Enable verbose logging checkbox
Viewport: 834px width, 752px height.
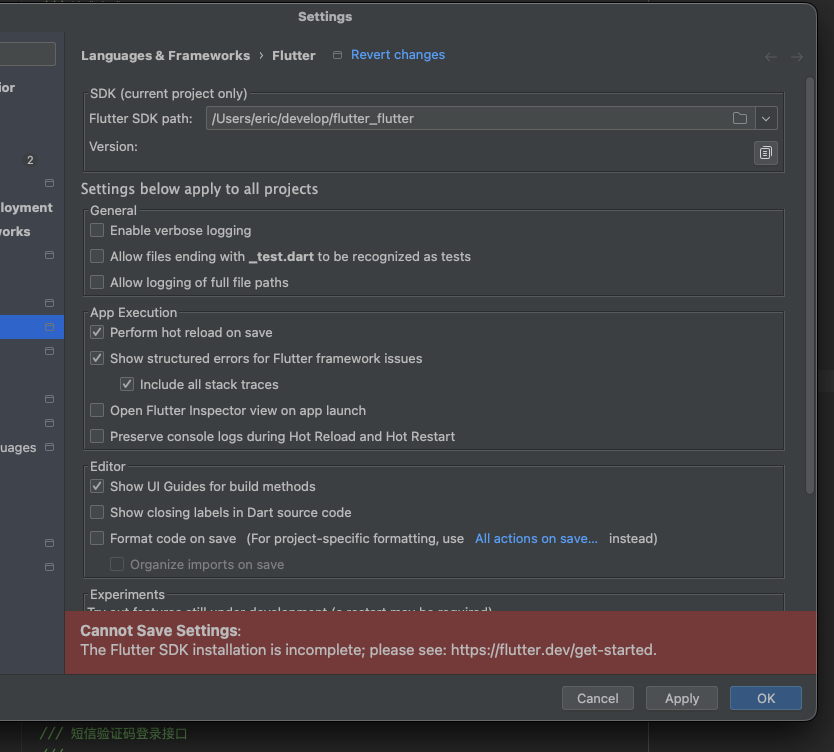pos(97,230)
